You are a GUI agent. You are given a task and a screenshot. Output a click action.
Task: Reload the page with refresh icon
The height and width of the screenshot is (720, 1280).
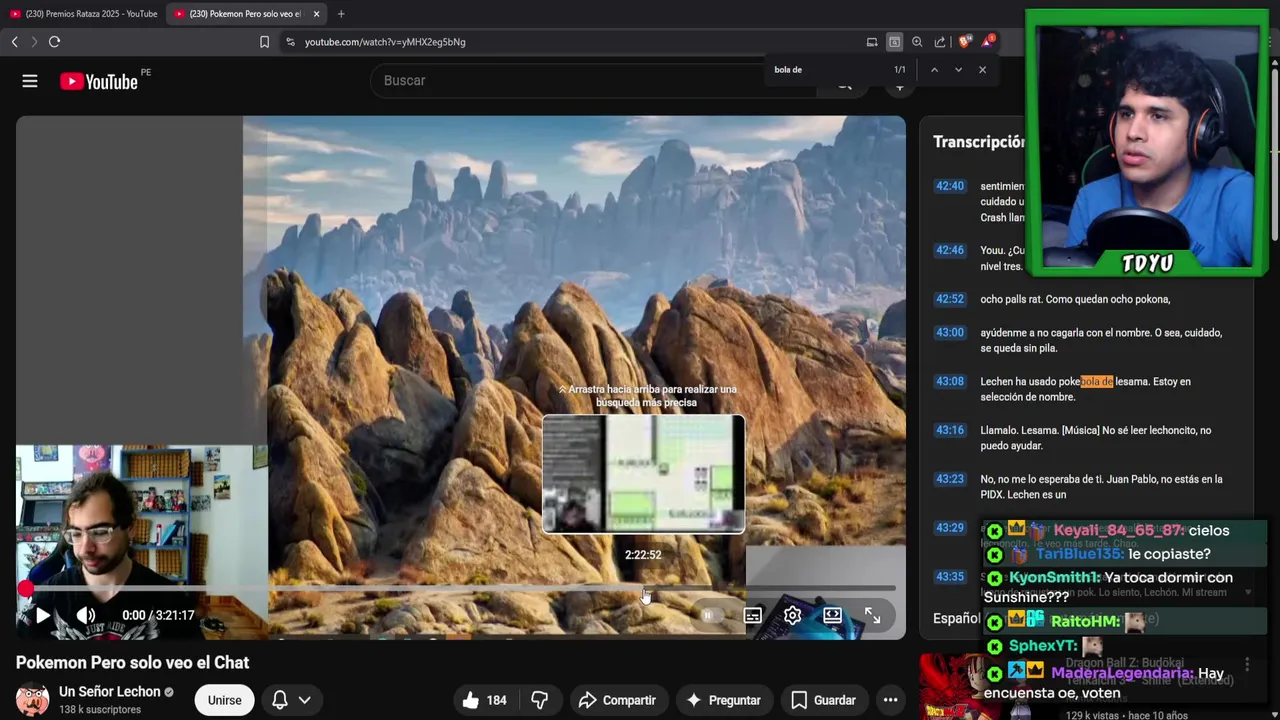pos(54,42)
